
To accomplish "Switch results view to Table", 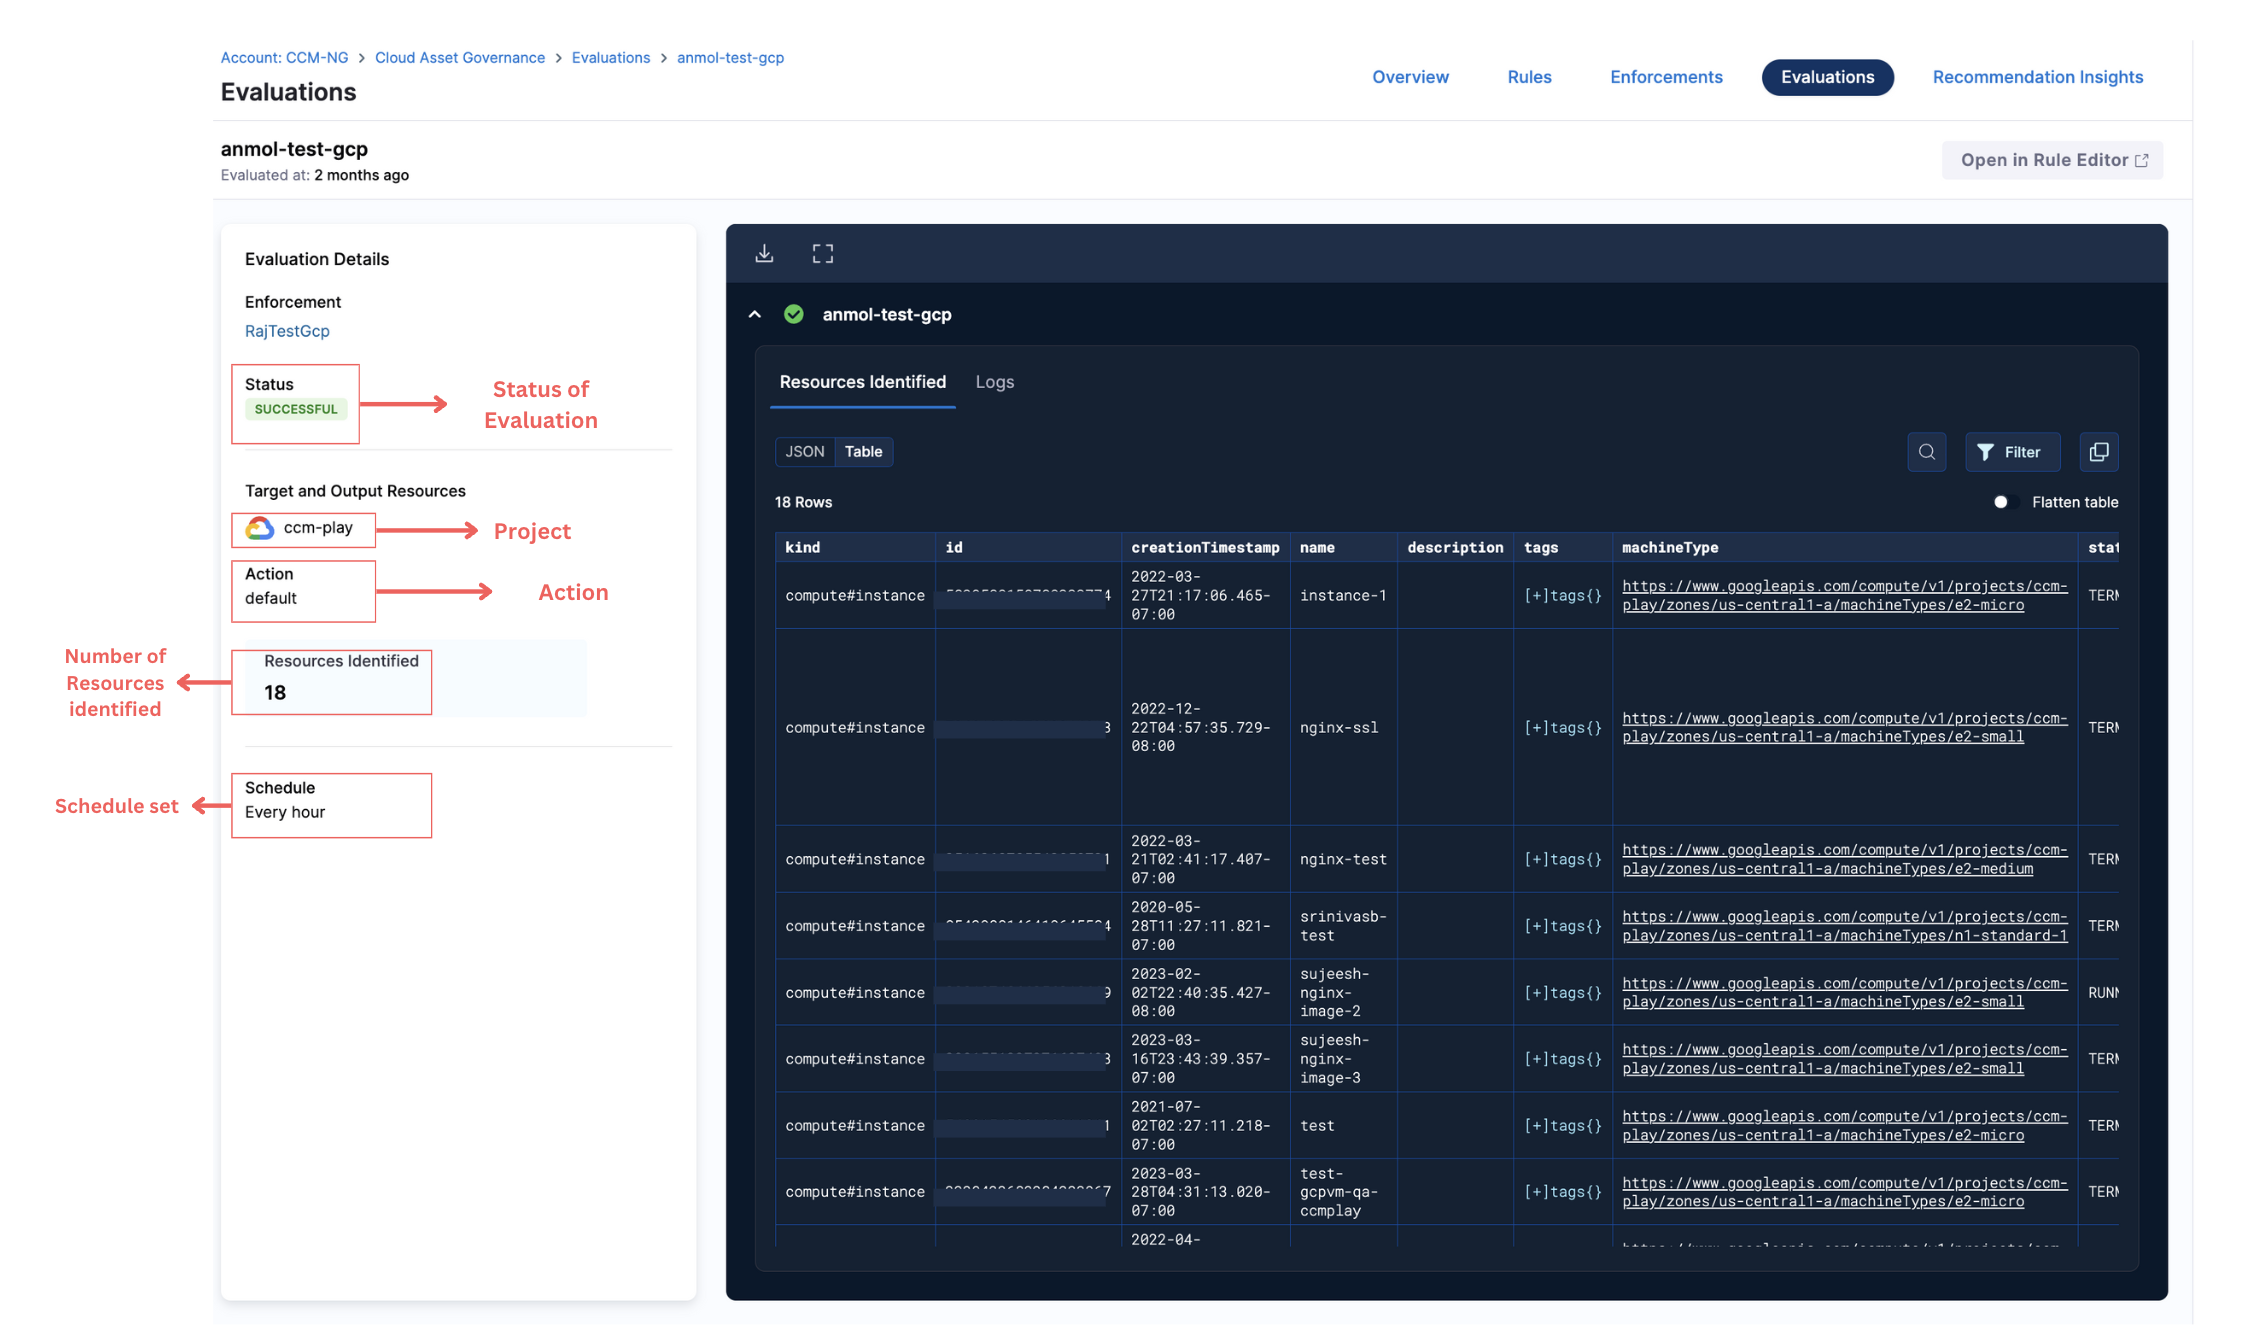I will (863, 452).
